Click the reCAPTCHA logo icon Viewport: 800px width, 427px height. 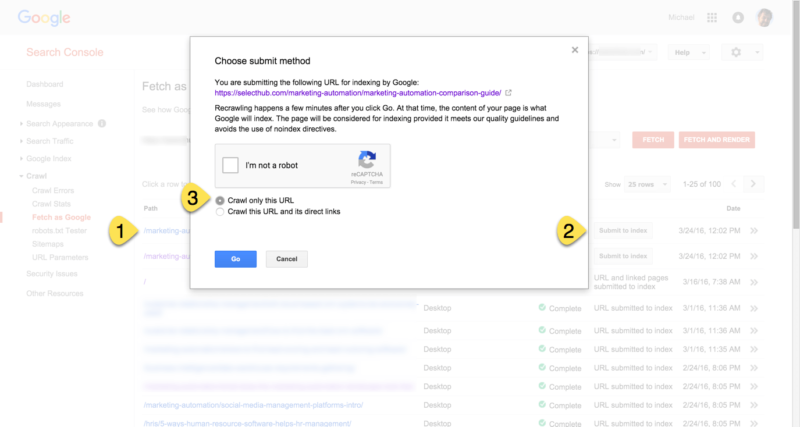point(367,160)
